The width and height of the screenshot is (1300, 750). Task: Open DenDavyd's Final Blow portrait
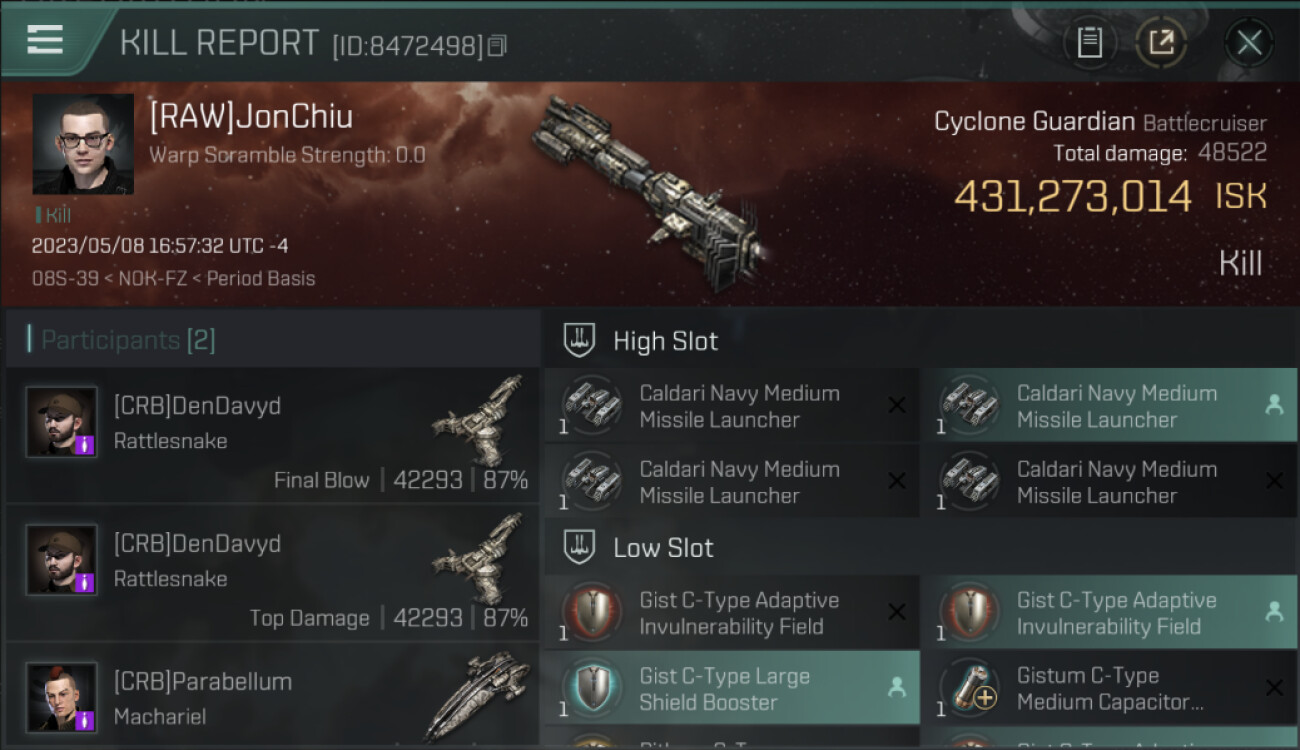(61, 422)
